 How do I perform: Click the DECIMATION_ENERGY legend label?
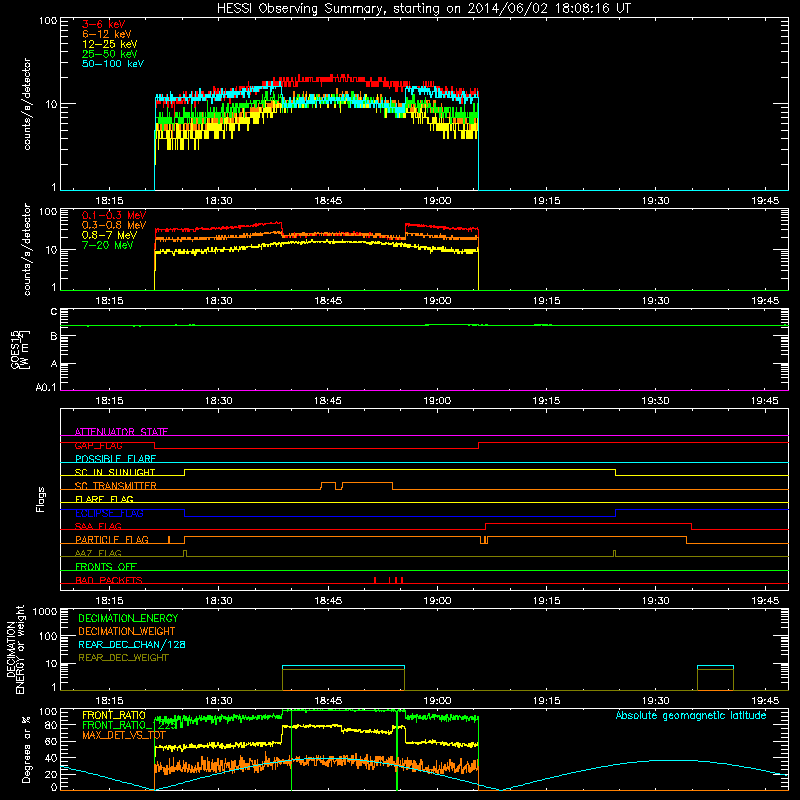(128, 618)
